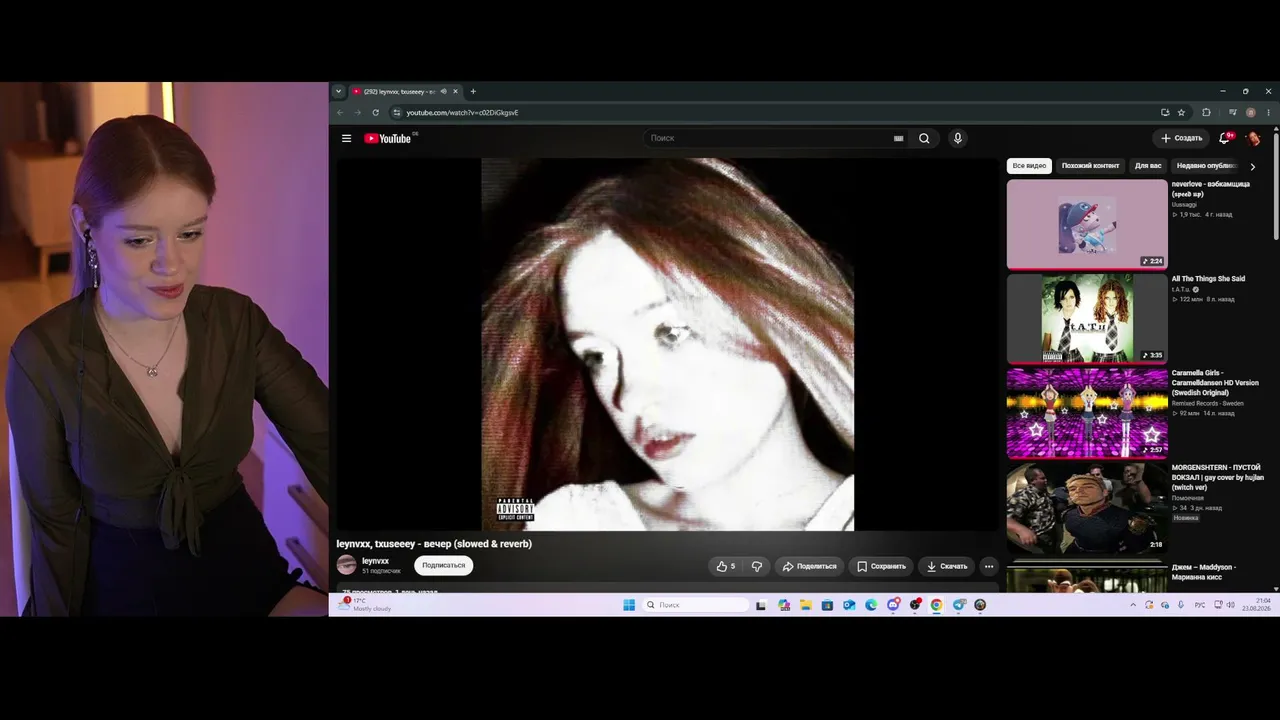
Task: Click install/cast icon in address bar
Action: pos(1165,112)
